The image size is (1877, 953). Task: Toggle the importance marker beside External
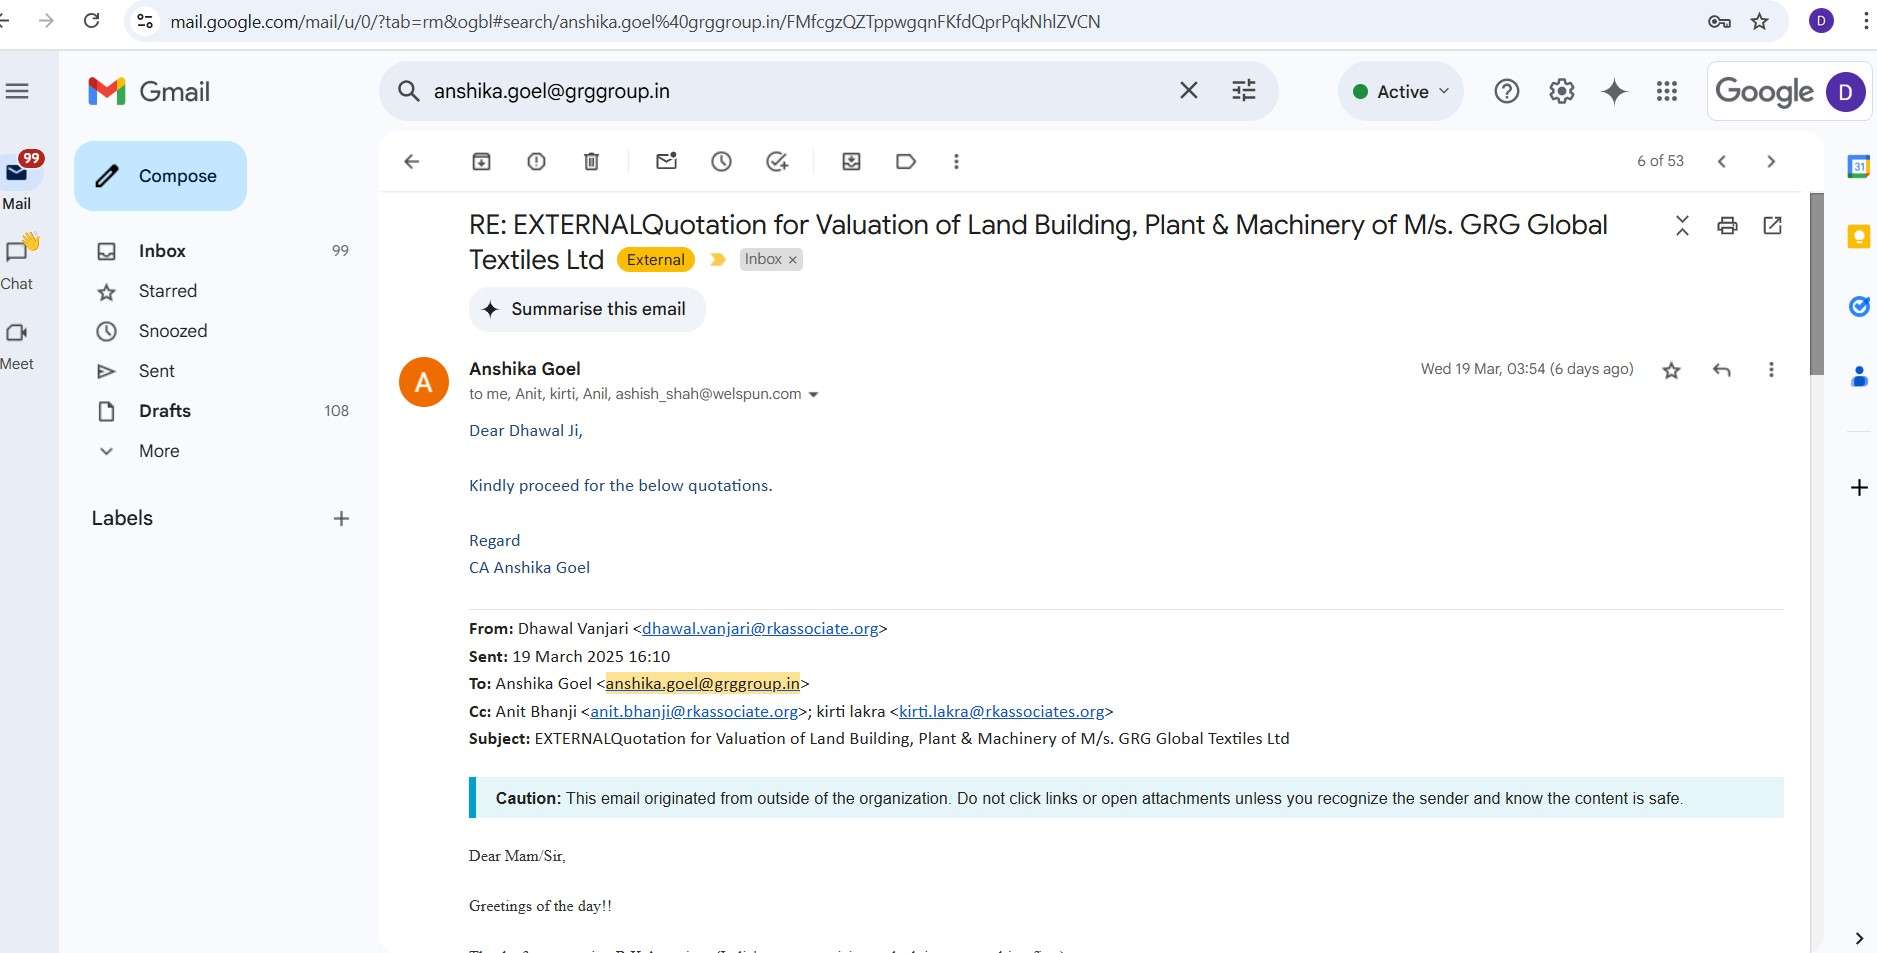coord(717,260)
